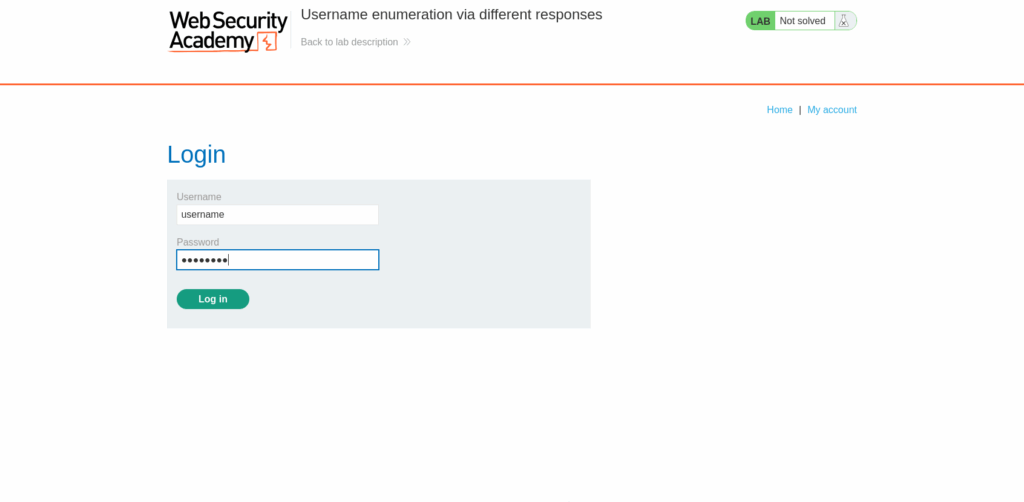Click the flask icon beside Not solved
The image size is (1024, 502).
[x=844, y=21]
